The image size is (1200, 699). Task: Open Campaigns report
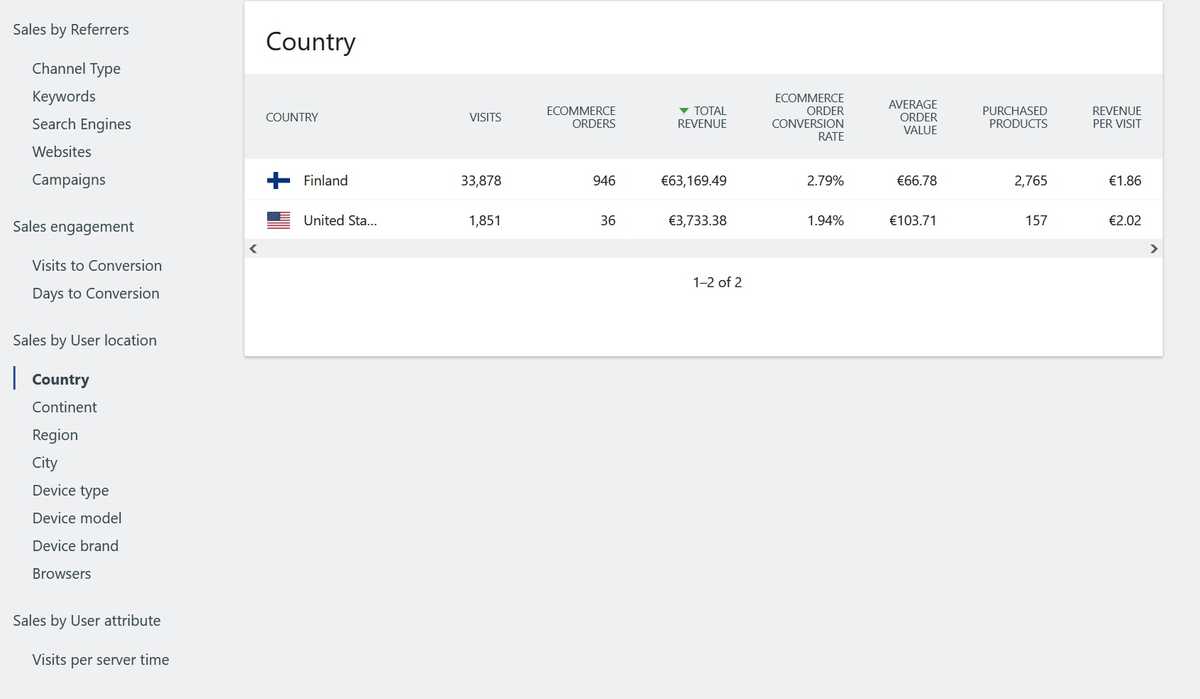pyautogui.click(x=69, y=180)
